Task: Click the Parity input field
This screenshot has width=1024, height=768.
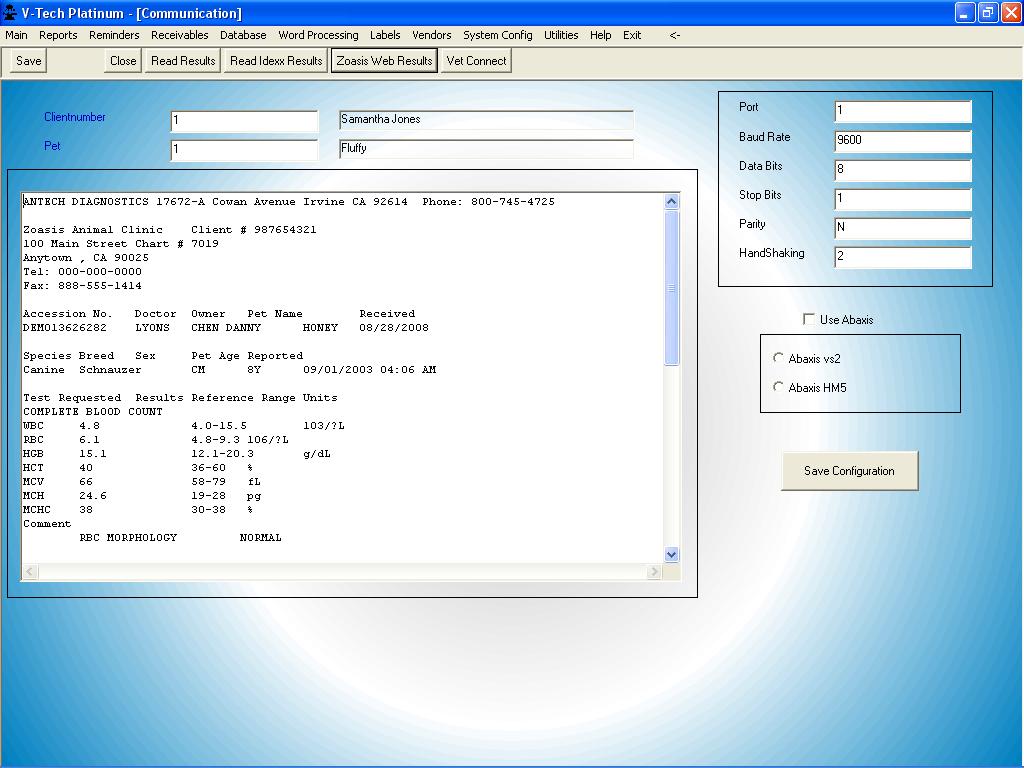Action: (903, 228)
